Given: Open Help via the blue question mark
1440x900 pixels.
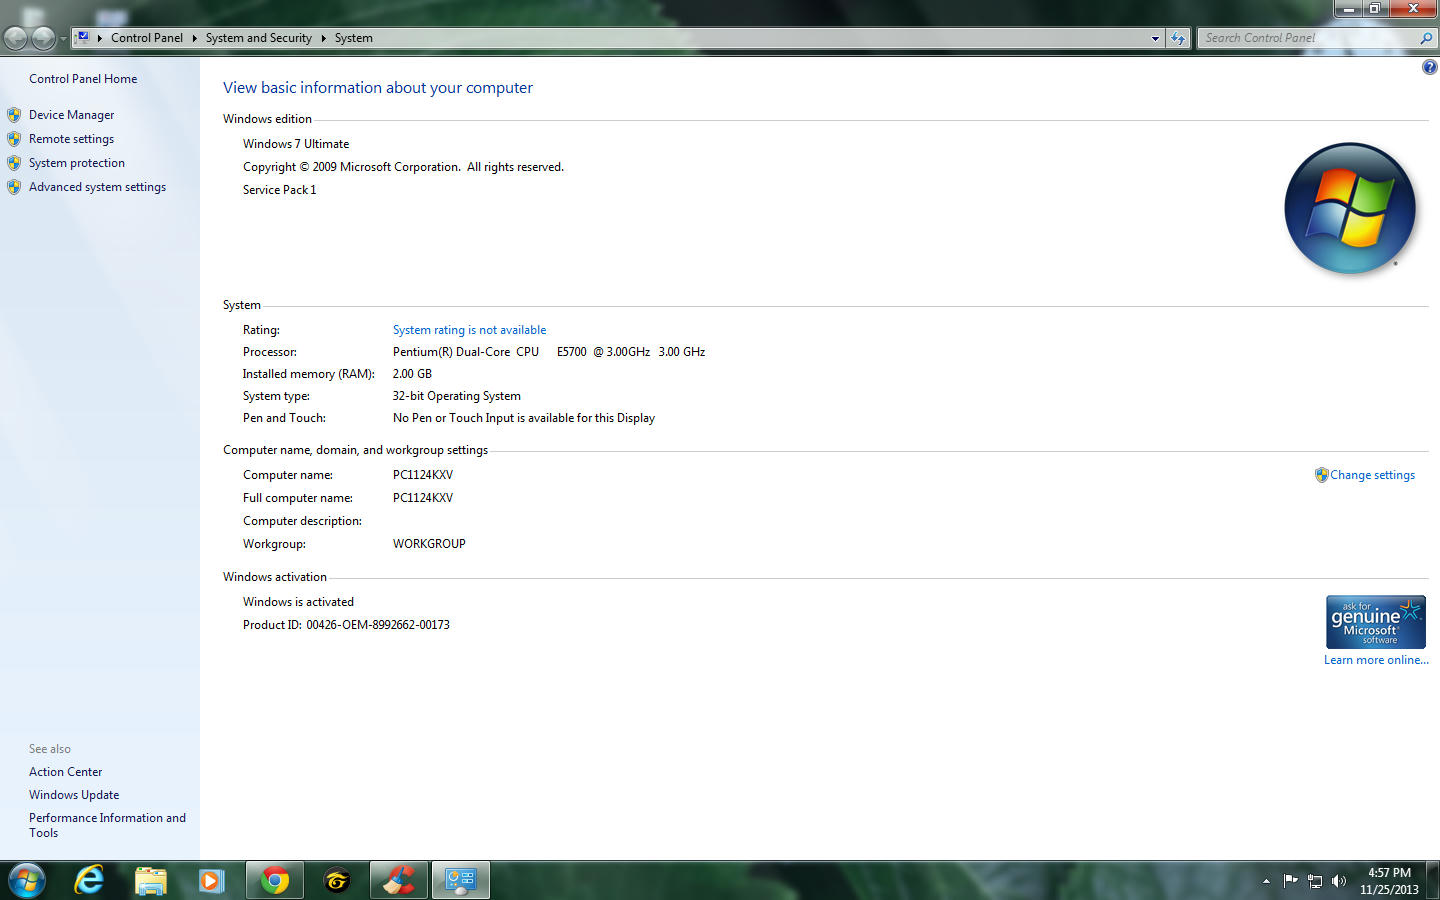Looking at the screenshot, I should [x=1429, y=67].
